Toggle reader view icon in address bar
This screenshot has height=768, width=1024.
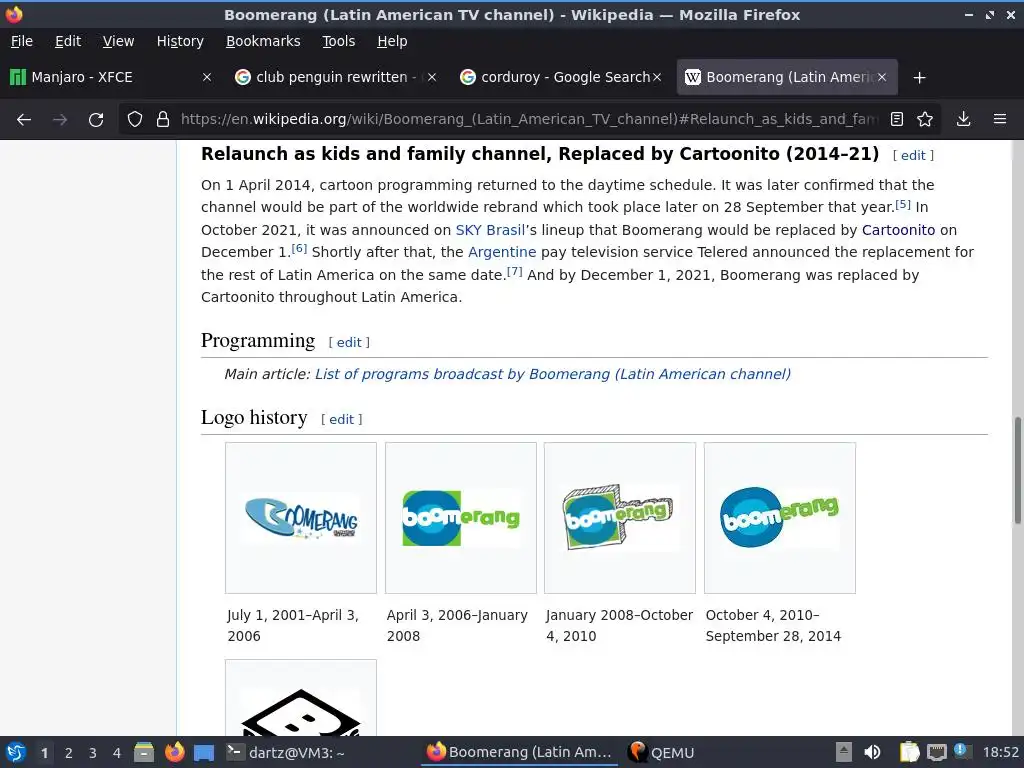point(897,119)
